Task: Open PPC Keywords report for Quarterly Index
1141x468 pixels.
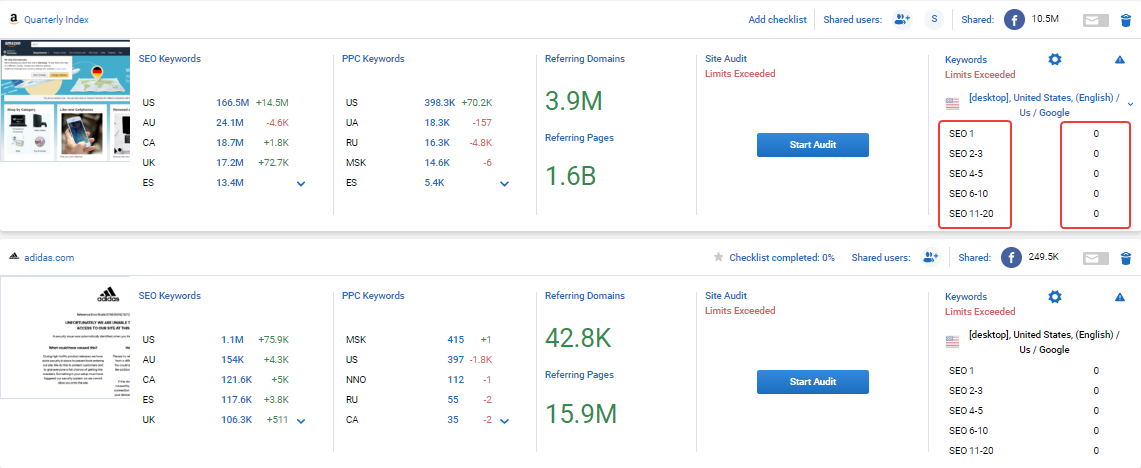Action: 373,59
